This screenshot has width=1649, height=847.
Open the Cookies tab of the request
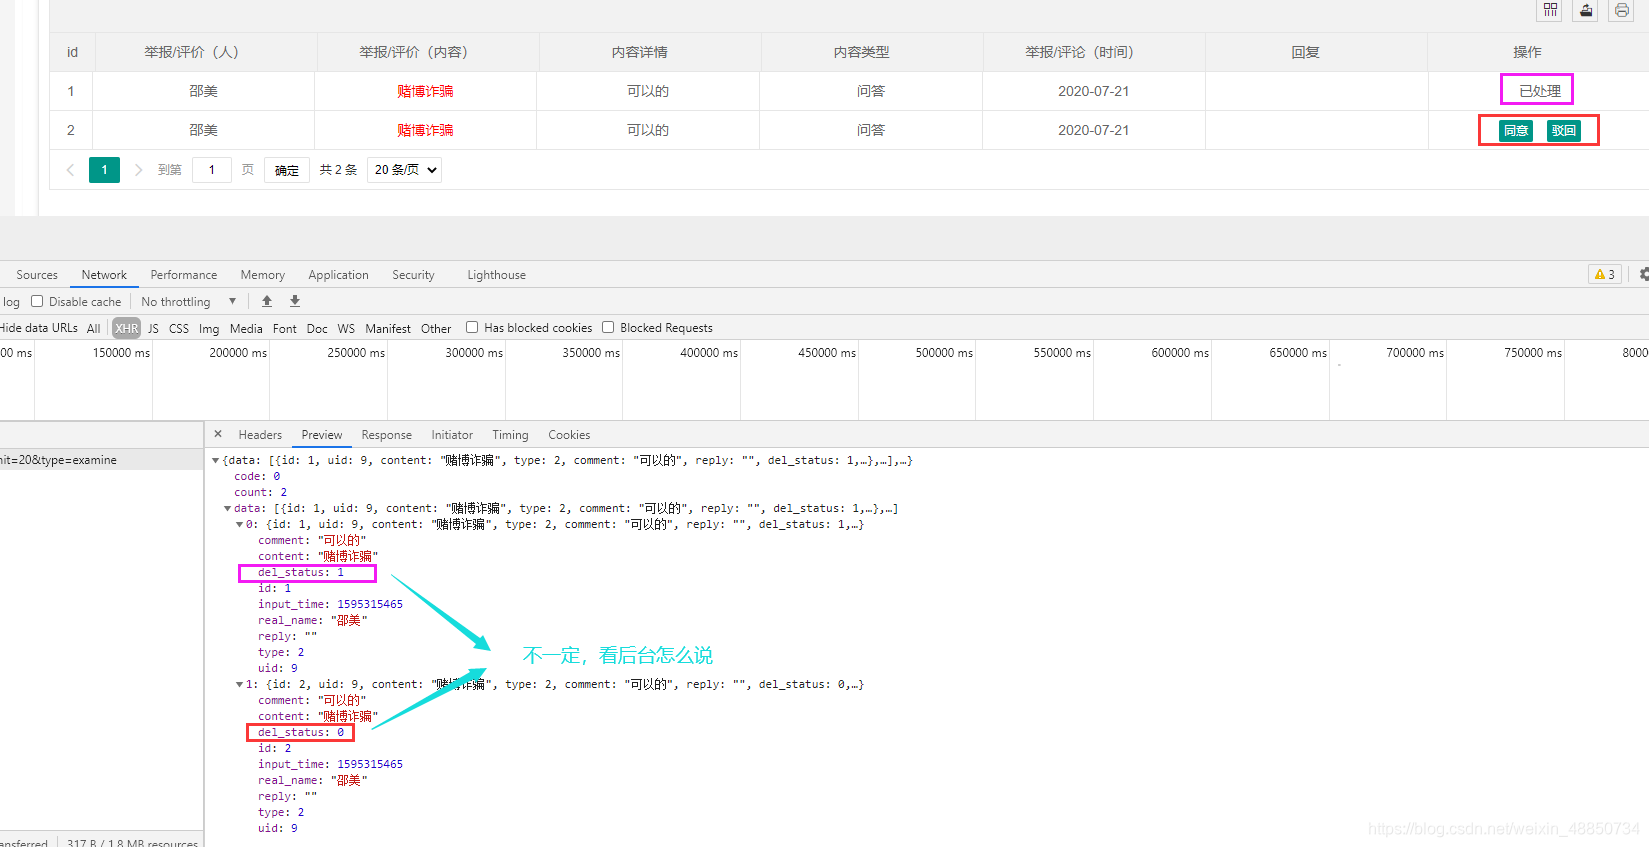pyautogui.click(x=569, y=435)
